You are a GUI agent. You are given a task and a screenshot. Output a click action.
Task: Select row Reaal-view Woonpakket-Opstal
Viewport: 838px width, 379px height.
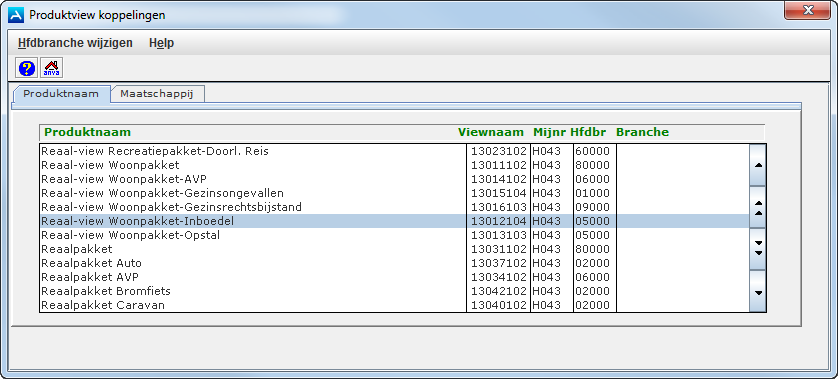click(x=394, y=235)
